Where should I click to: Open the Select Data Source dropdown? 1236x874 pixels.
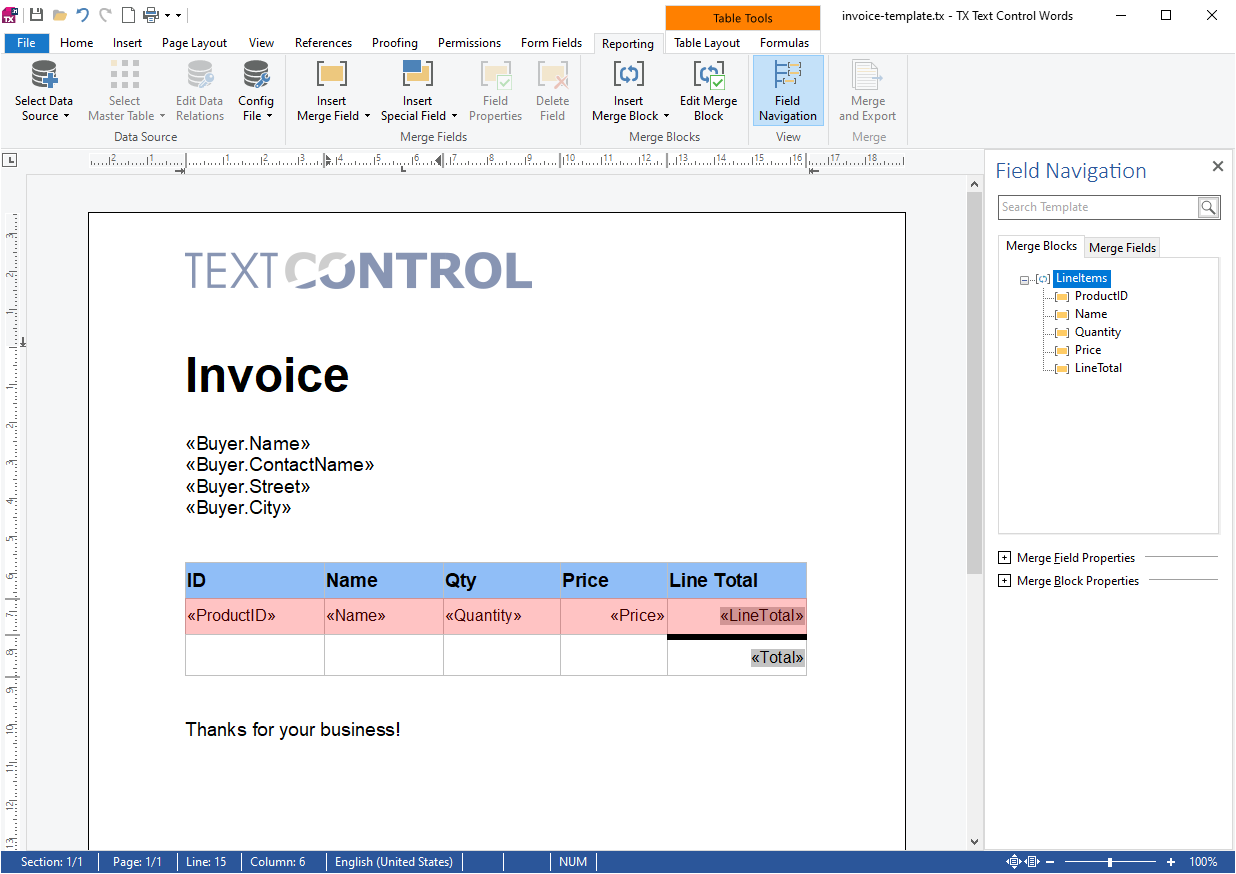click(x=44, y=91)
